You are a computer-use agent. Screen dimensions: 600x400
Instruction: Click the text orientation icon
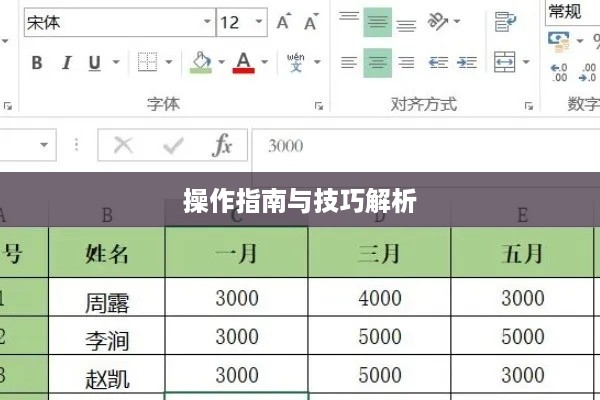[438, 21]
